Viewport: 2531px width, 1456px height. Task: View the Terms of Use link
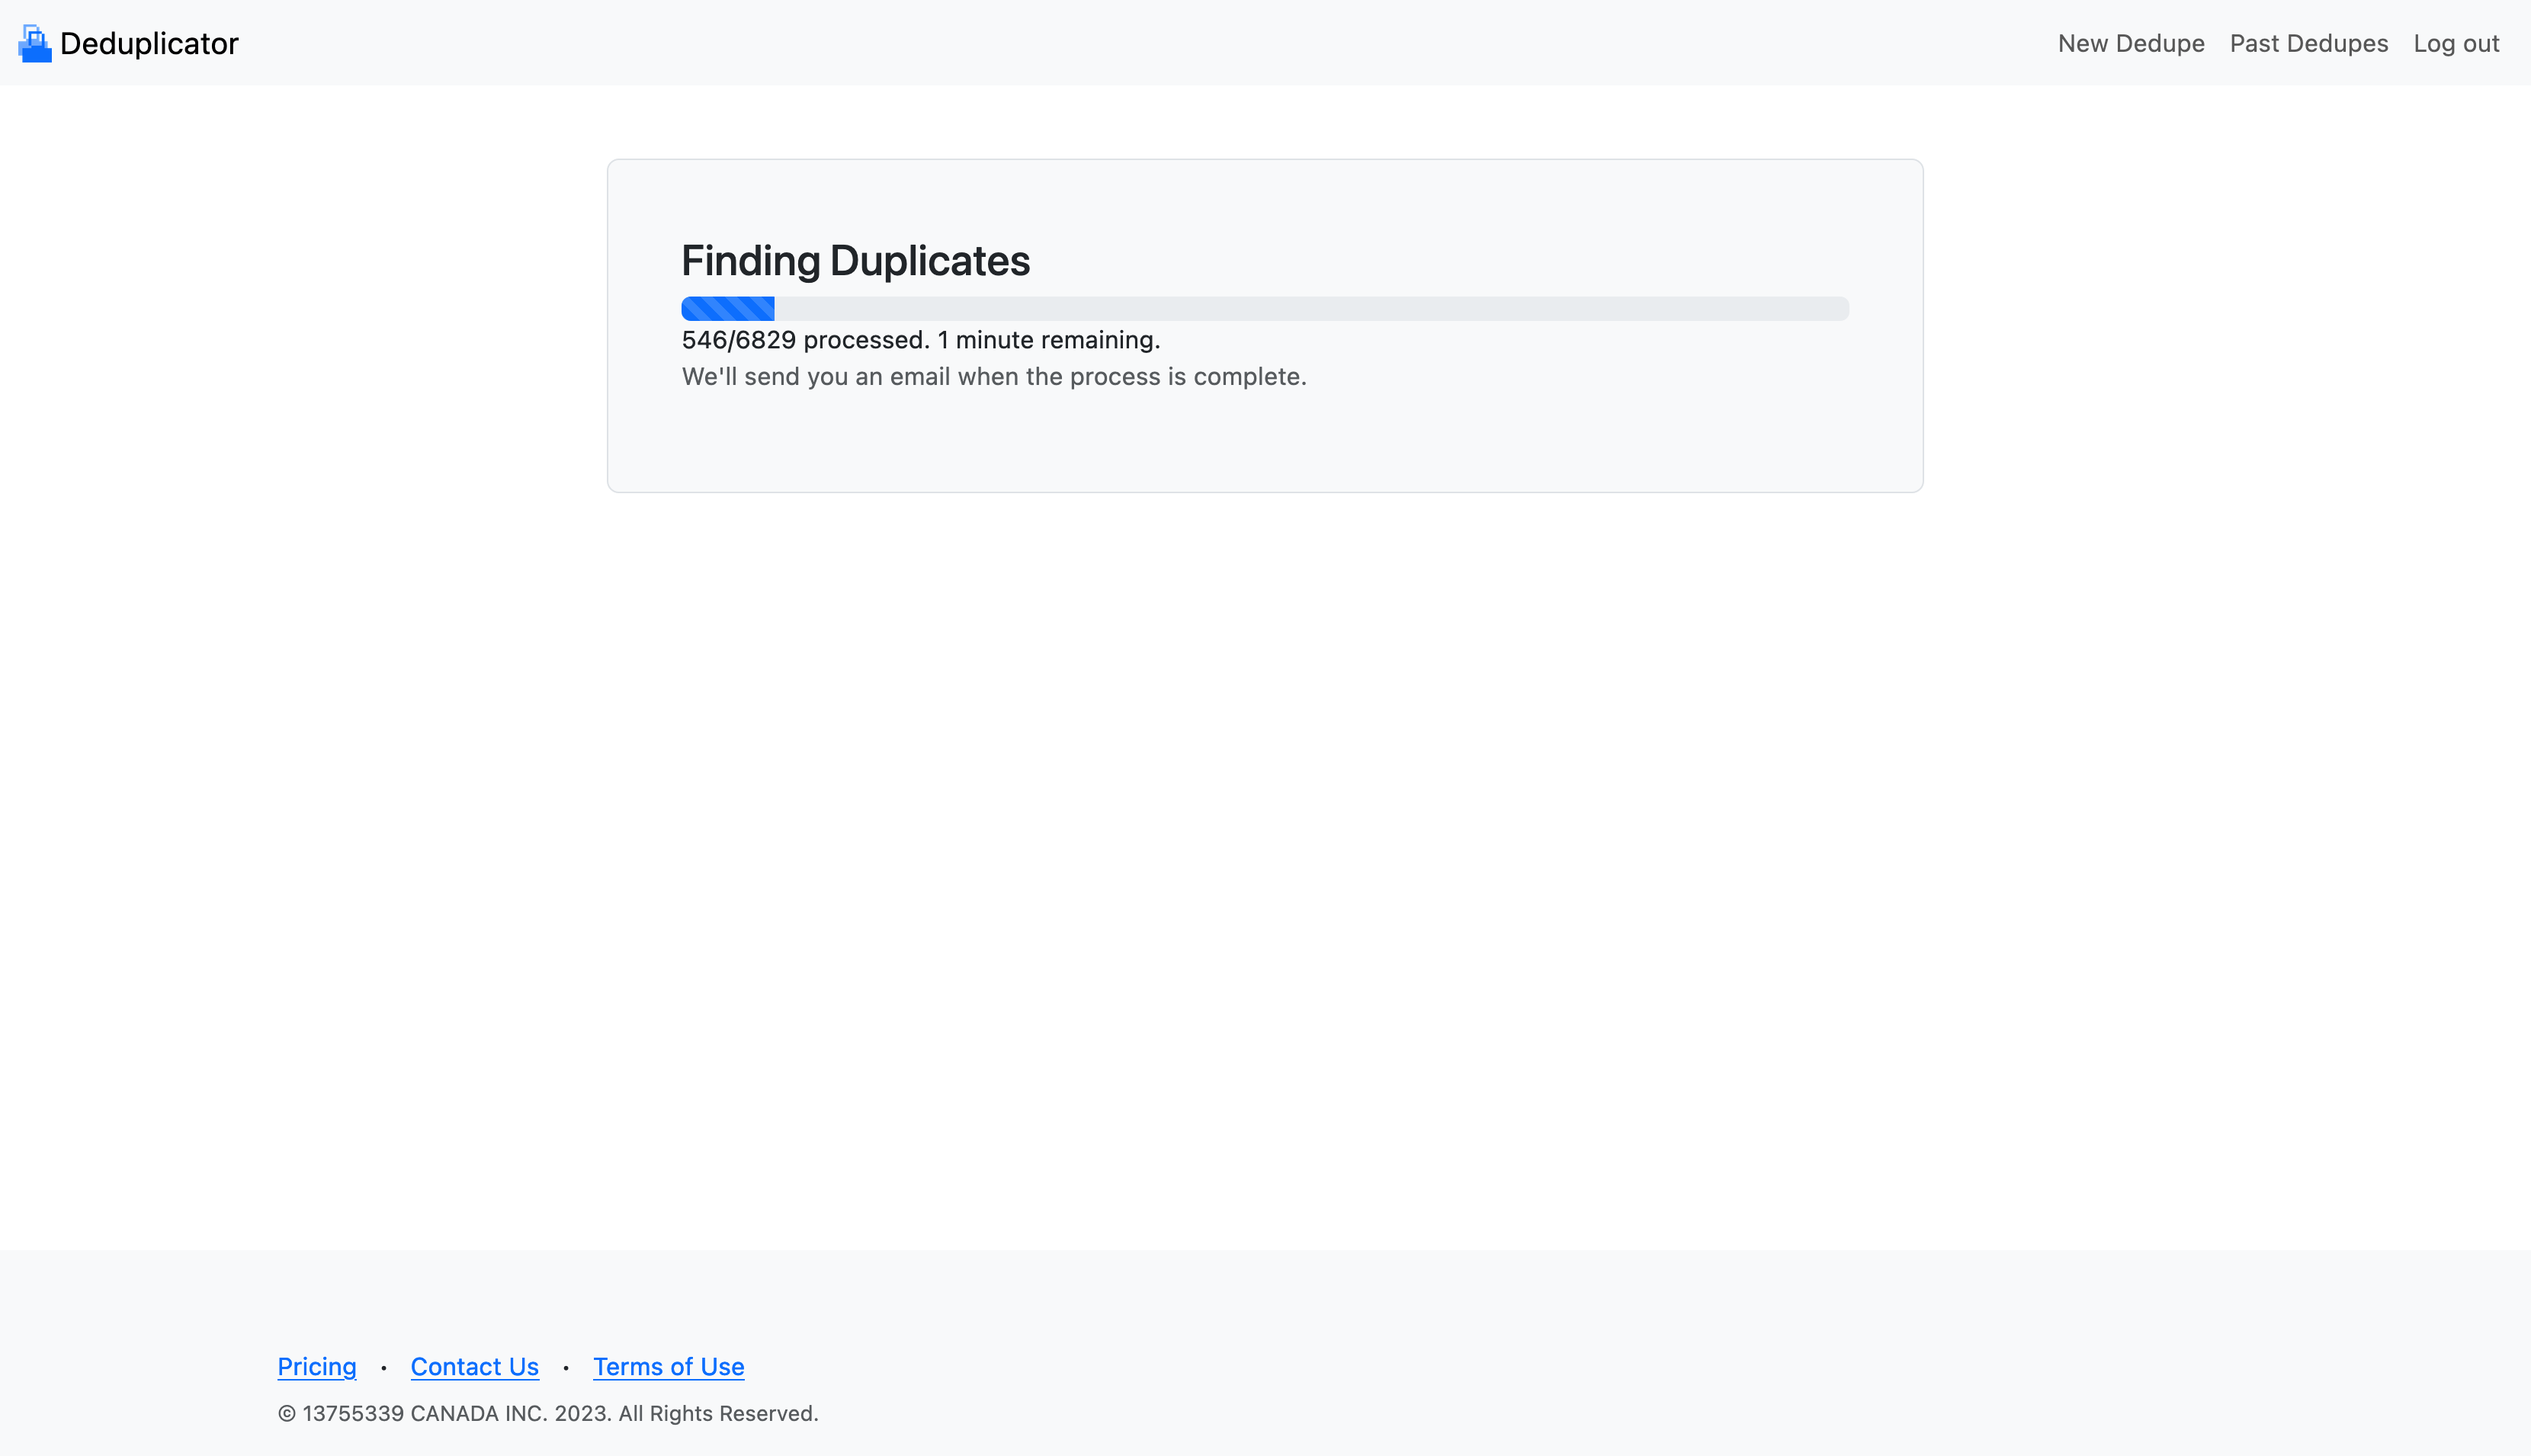click(x=668, y=1366)
